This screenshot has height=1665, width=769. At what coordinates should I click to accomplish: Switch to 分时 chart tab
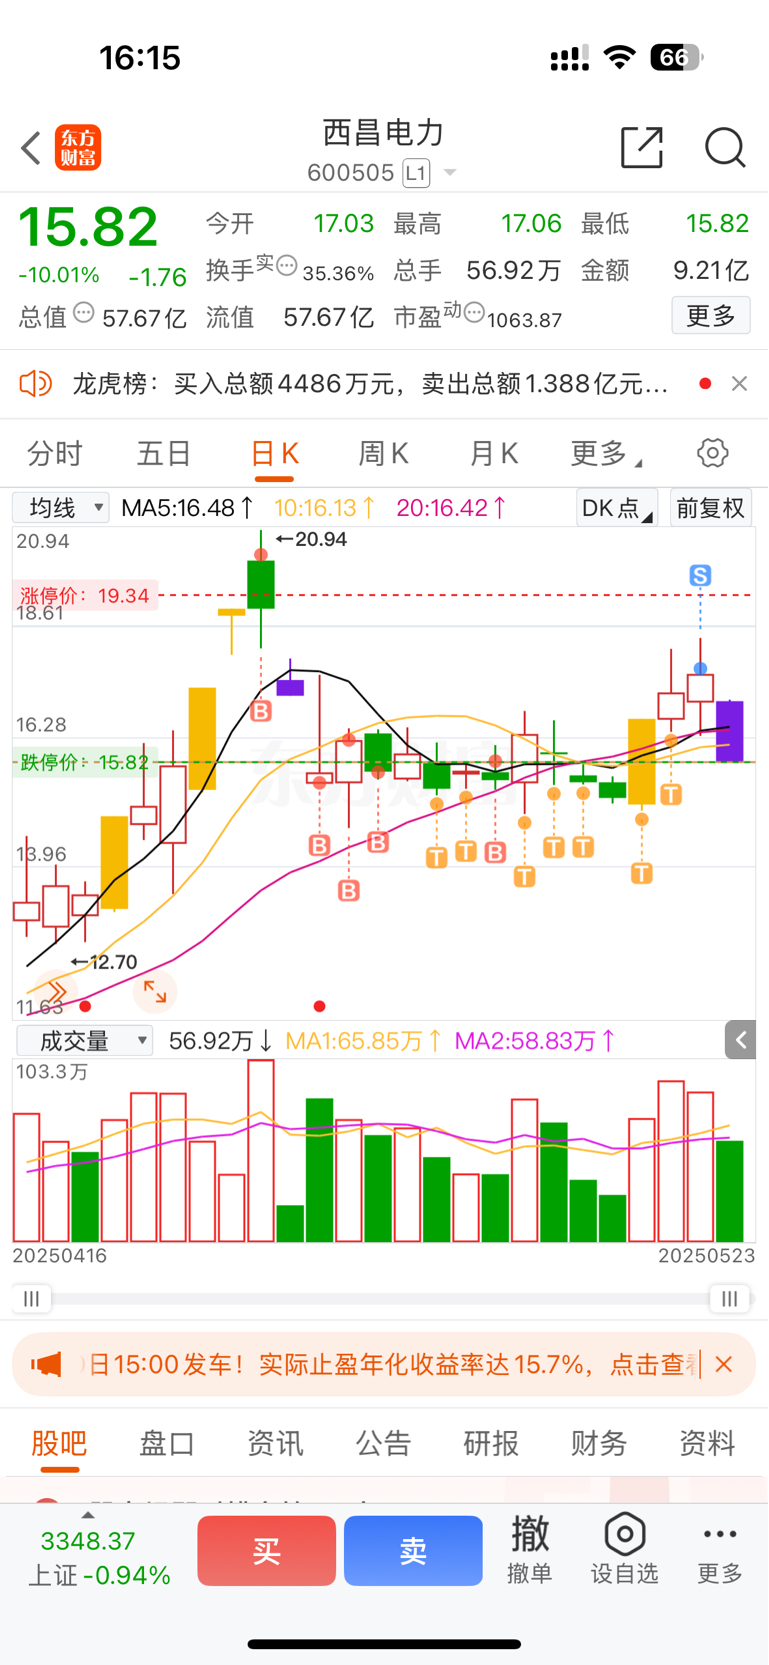point(55,454)
